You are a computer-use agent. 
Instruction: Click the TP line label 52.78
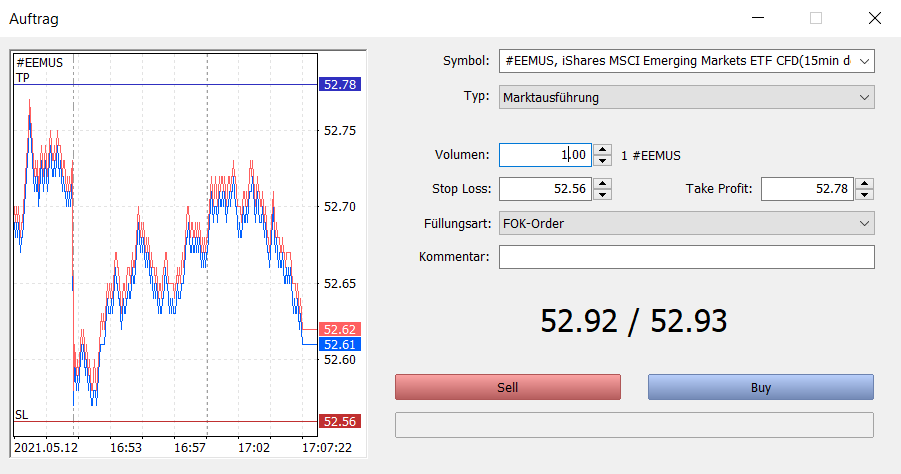point(340,84)
